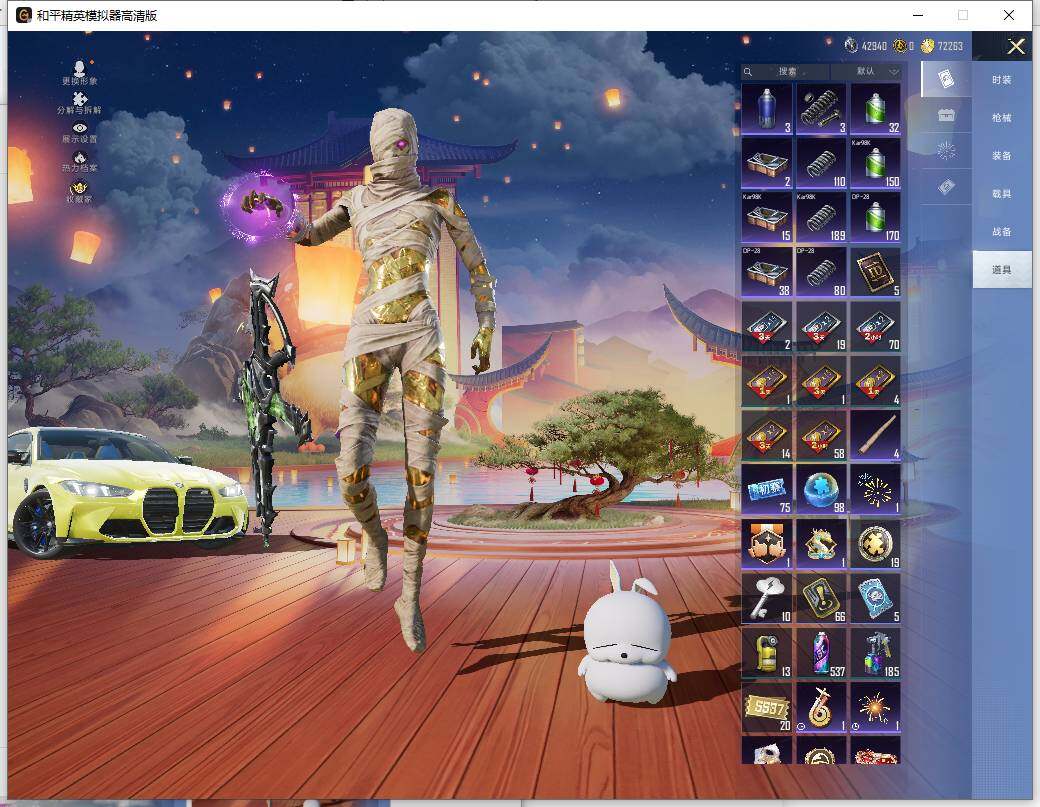
Task: Select the colorful spray can with count 537
Action: pyautogui.click(x=821, y=652)
